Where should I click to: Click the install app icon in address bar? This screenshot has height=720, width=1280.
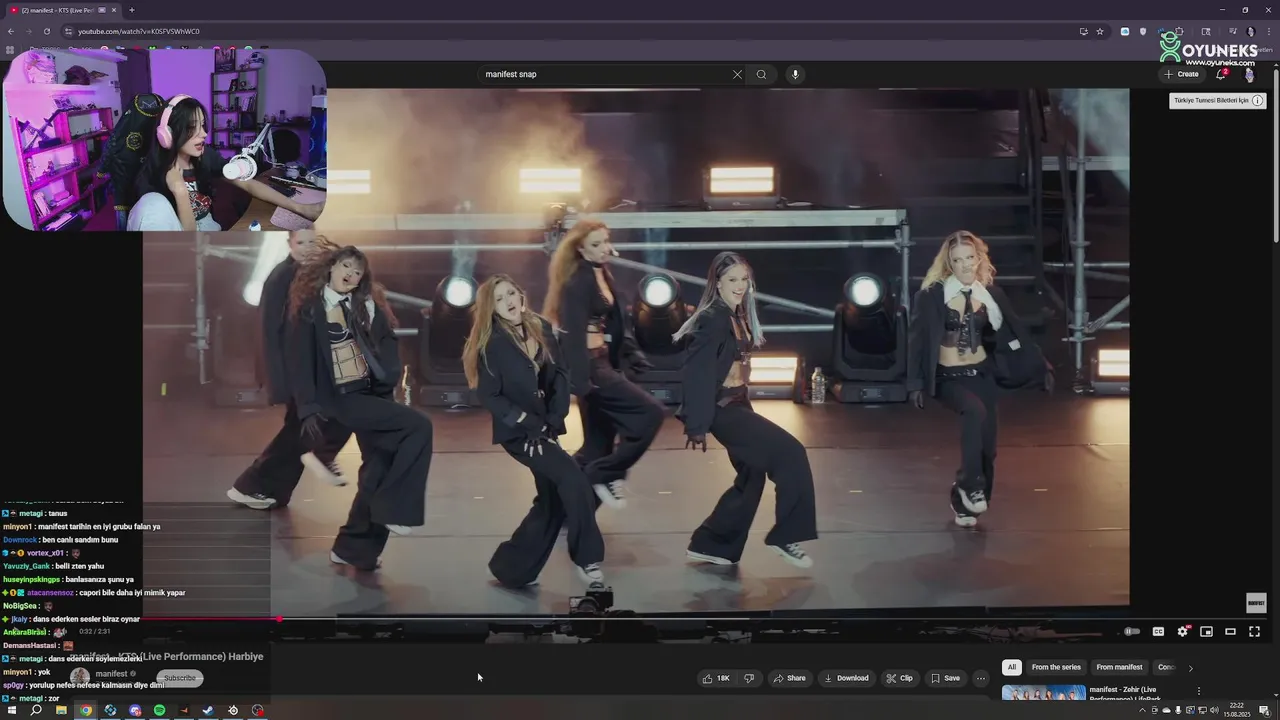(1083, 31)
